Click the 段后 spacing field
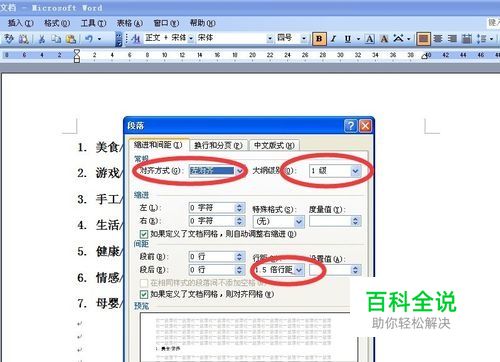 pyautogui.click(x=212, y=270)
